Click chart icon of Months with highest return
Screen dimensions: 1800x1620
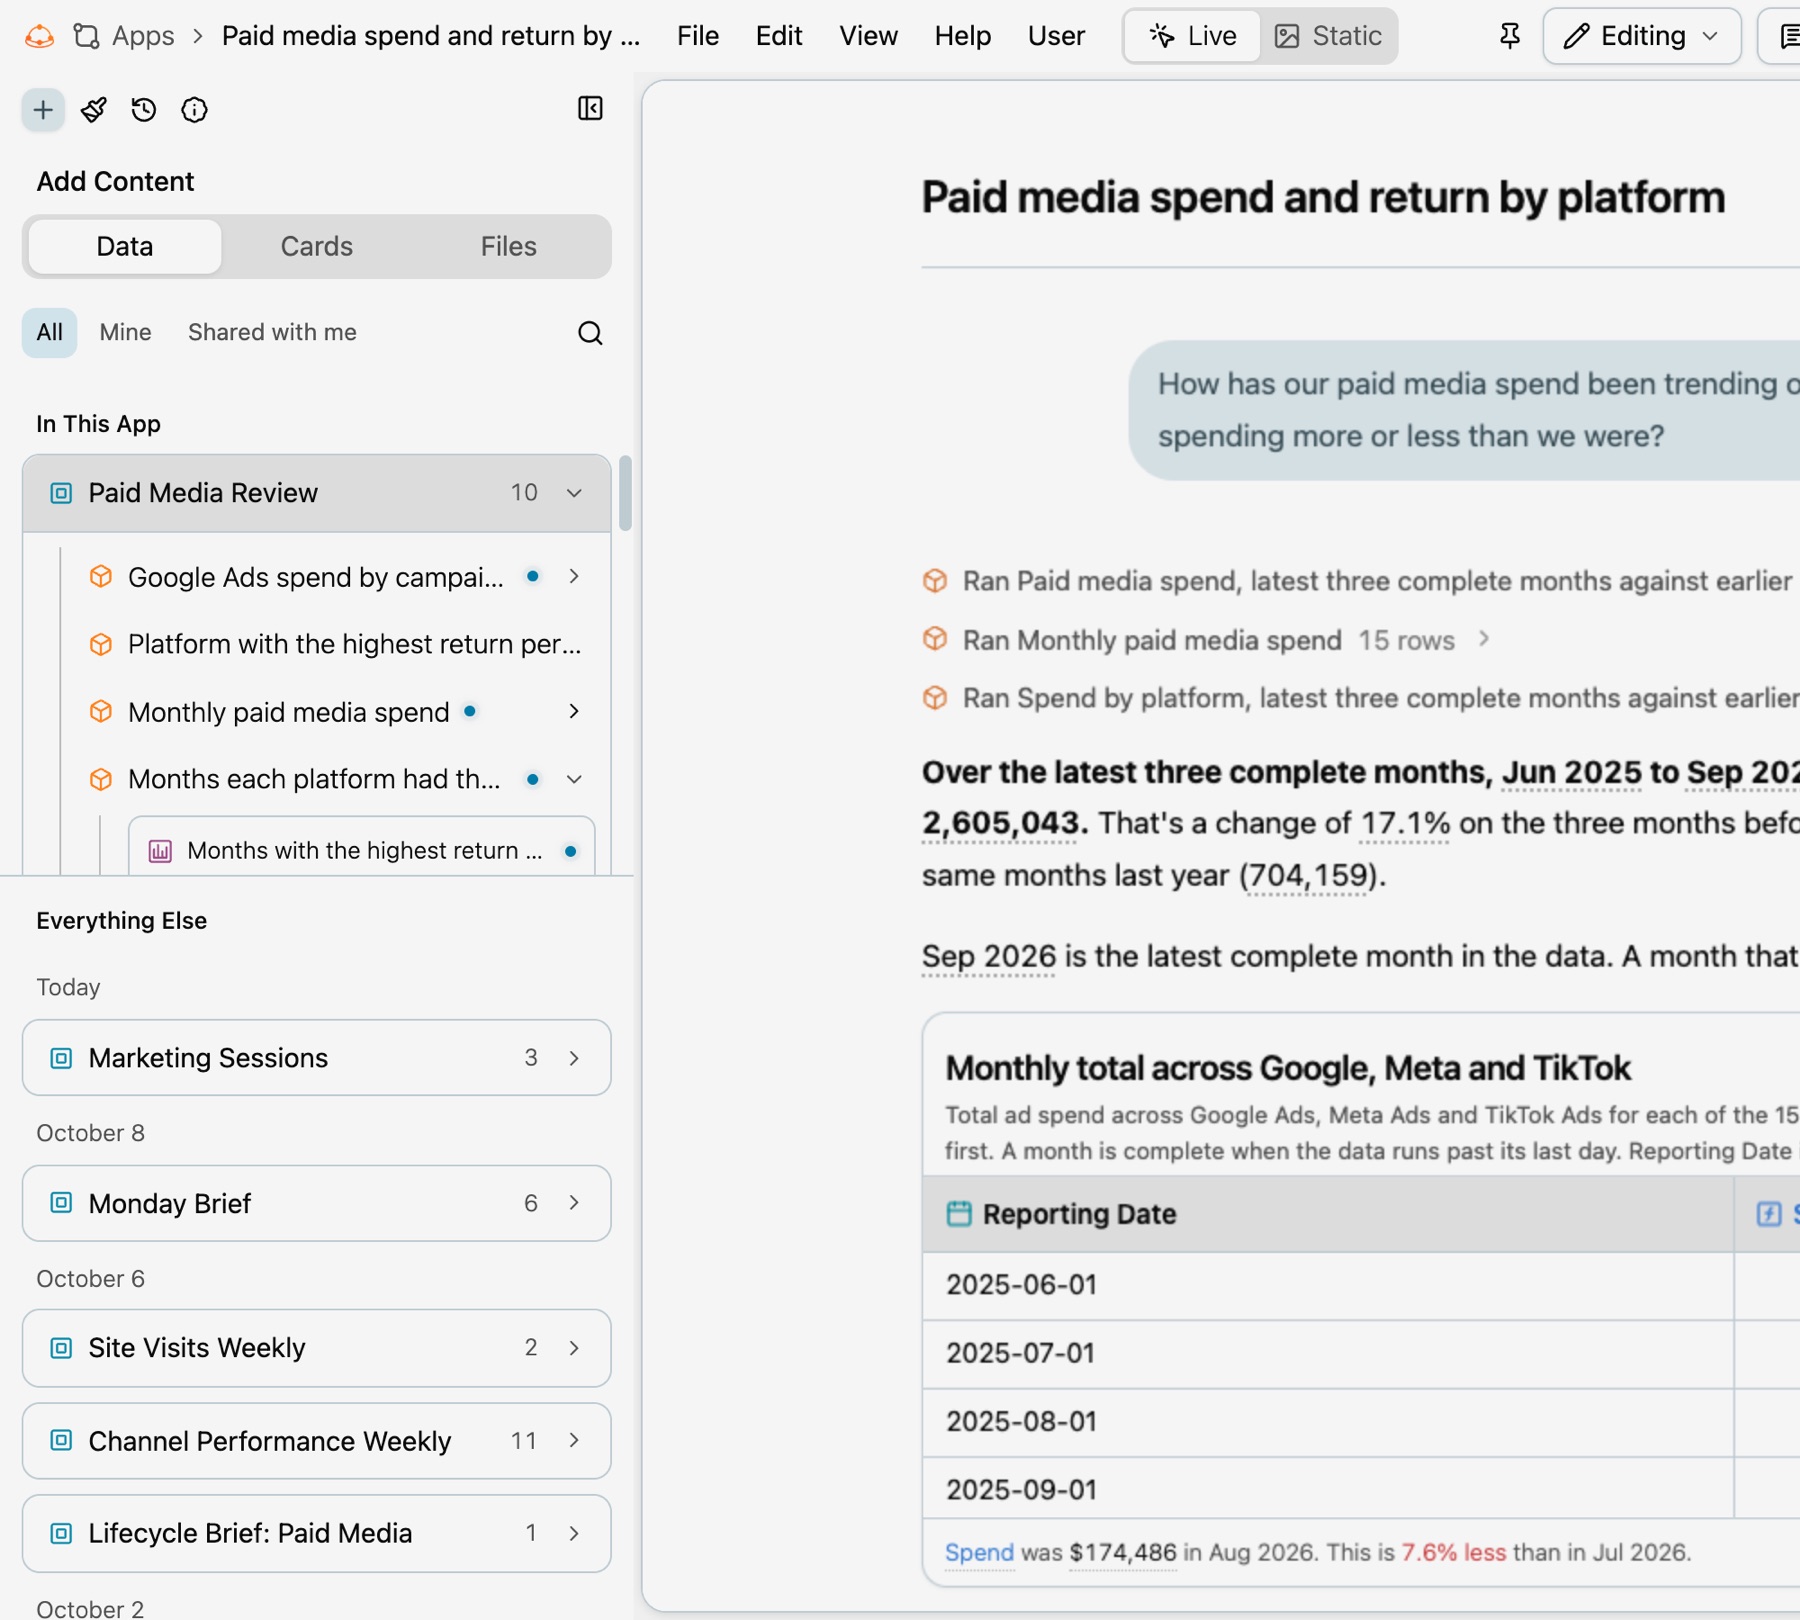[x=160, y=851]
